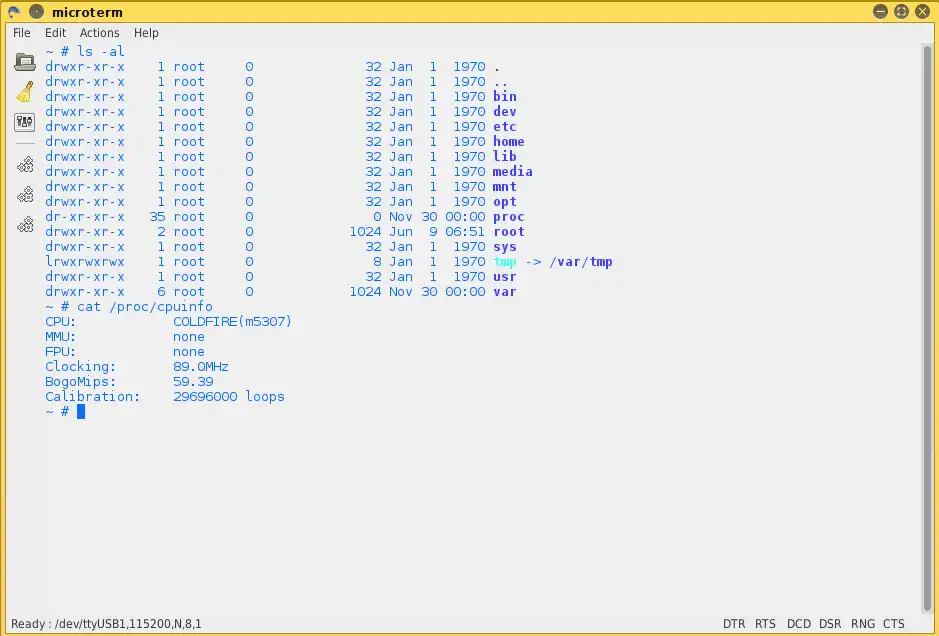Click the 'COLDFIRE(m5307)' CPU value
Image resolution: width=939 pixels, height=636 pixels.
pyautogui.click(x=232, y=322)
